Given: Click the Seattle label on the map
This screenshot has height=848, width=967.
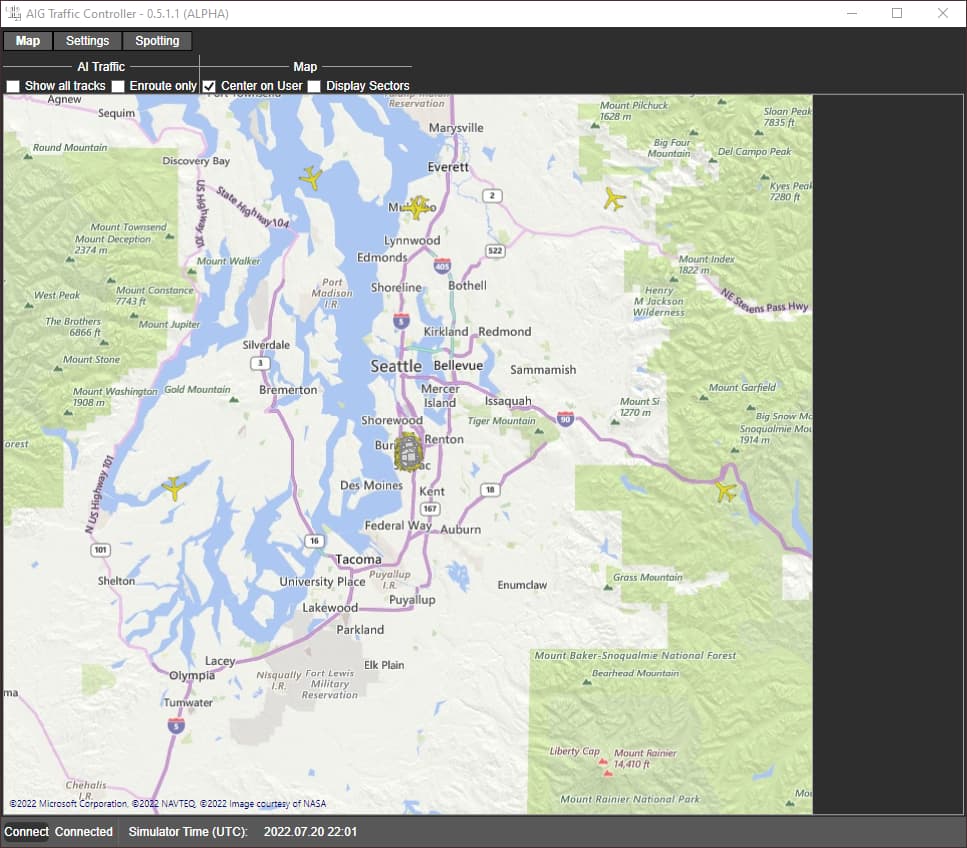Looking at the screenshot, I should point(396,366).
